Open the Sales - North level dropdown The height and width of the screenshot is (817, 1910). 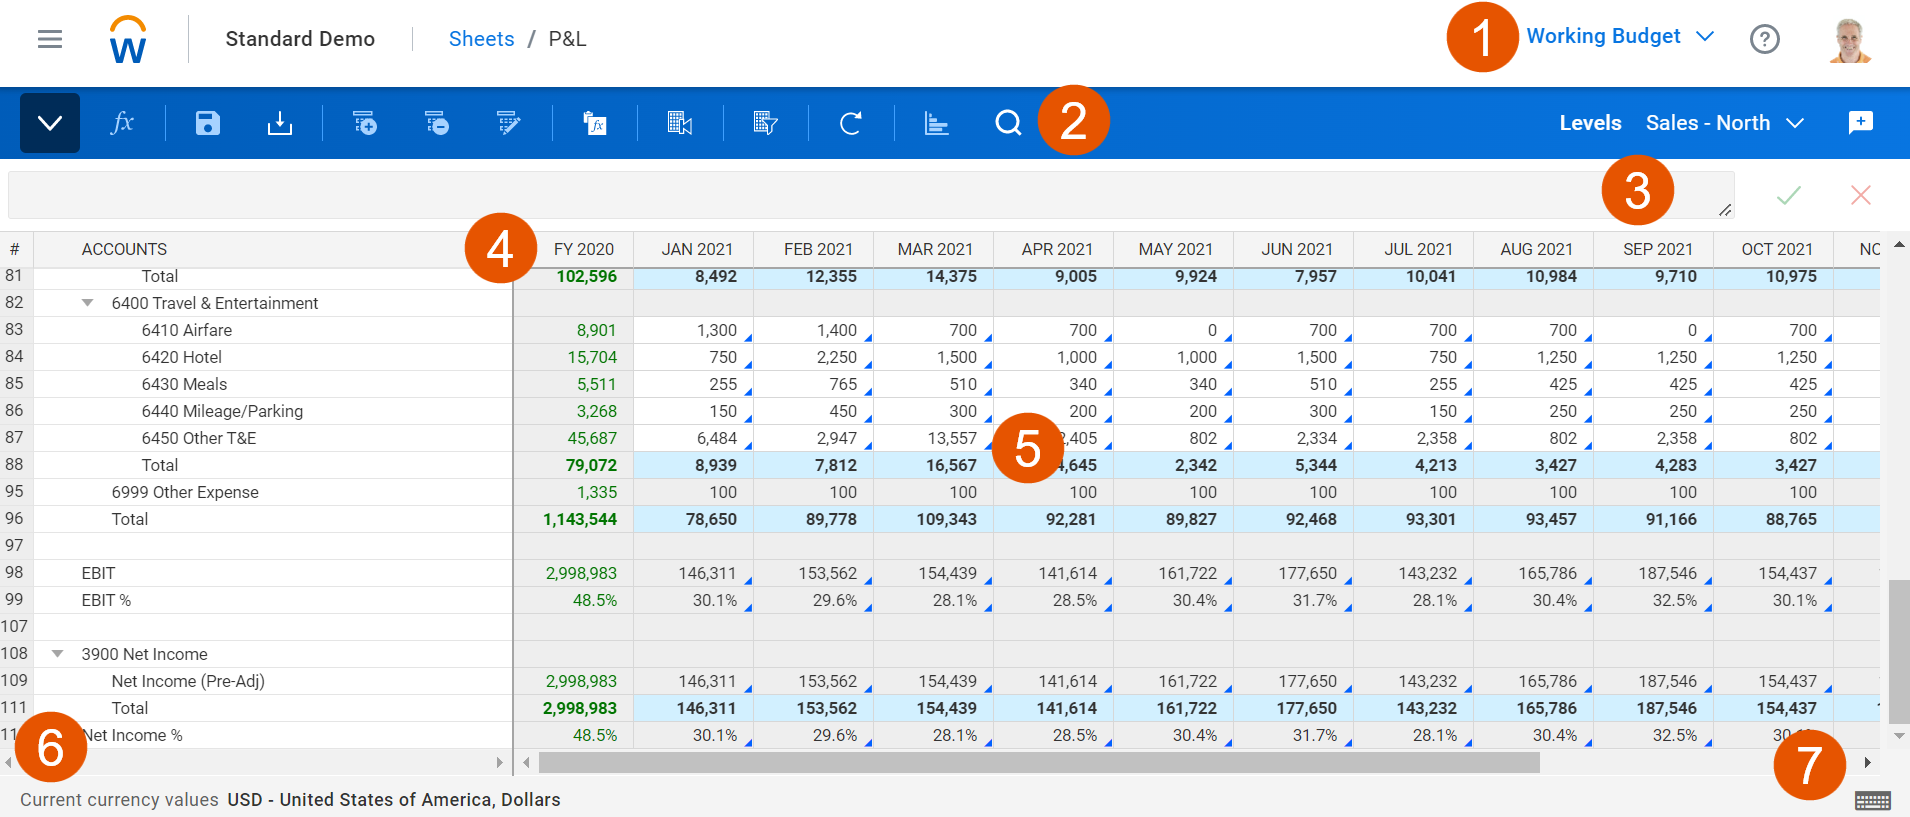pos(1725,122)
